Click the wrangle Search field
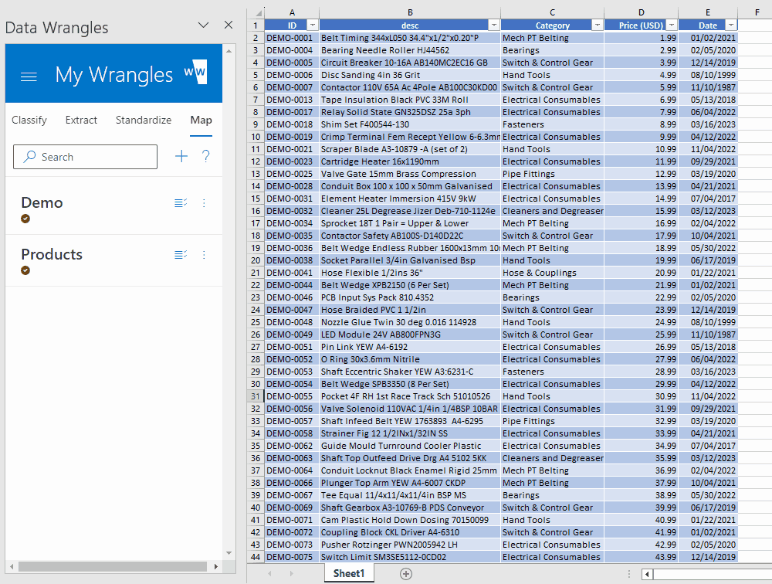Image resolution: width=772 pixels, height=584 pixels. point(85,157)
